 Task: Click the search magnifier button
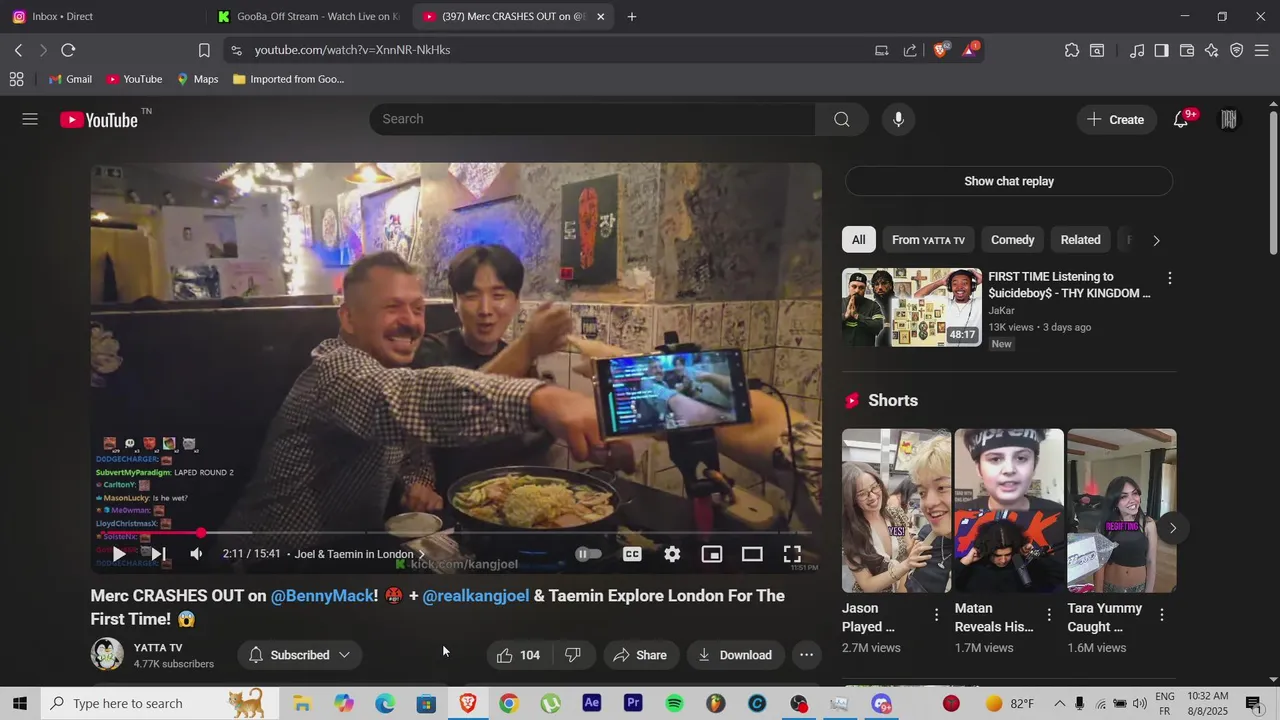[842, 119]
